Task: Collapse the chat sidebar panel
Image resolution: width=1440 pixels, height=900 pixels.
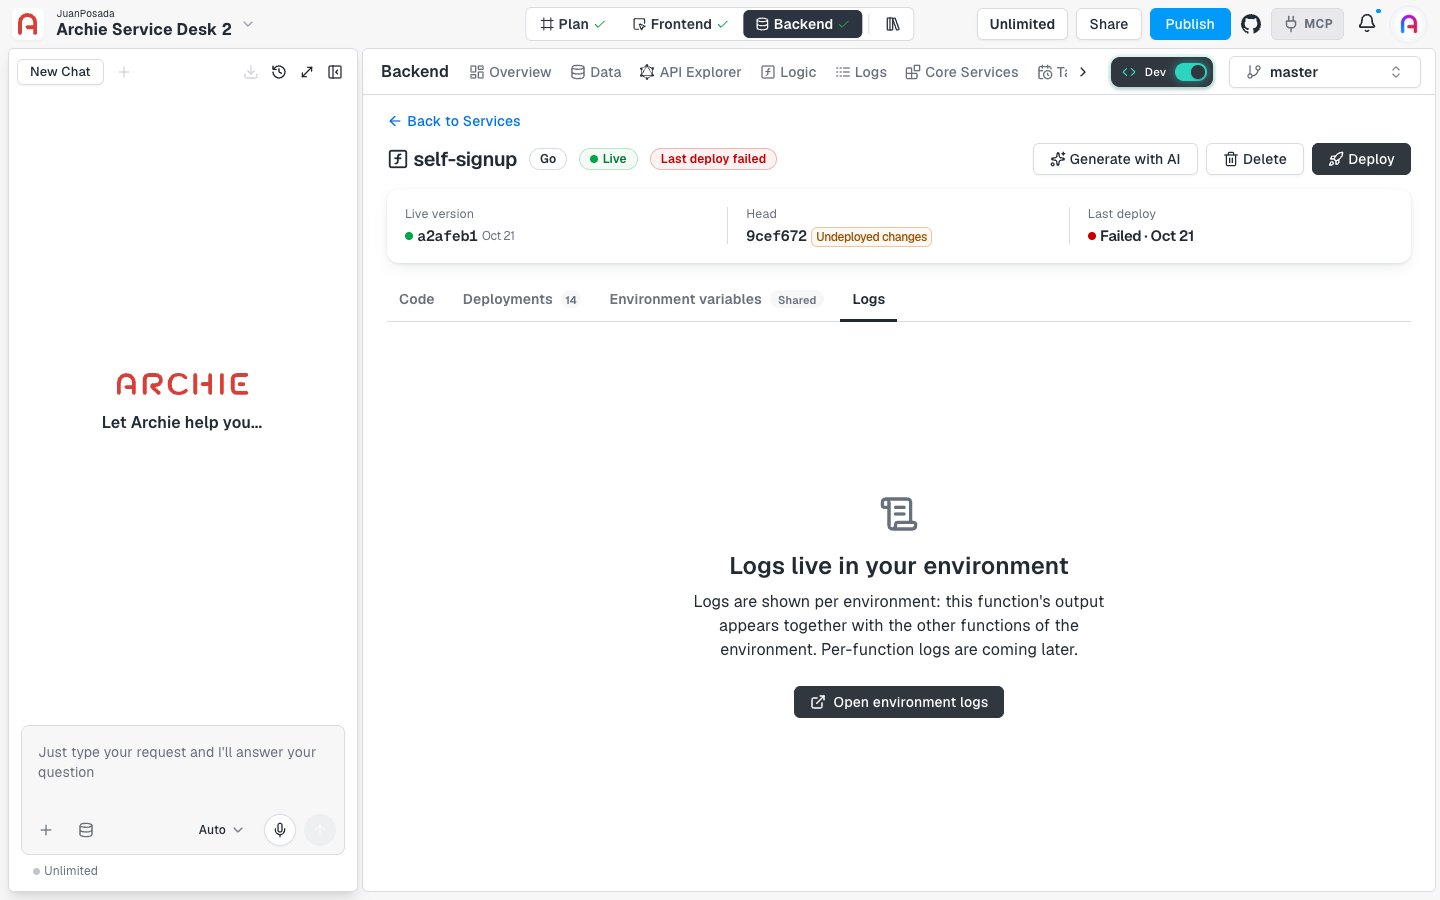Action: click(335, 72)
